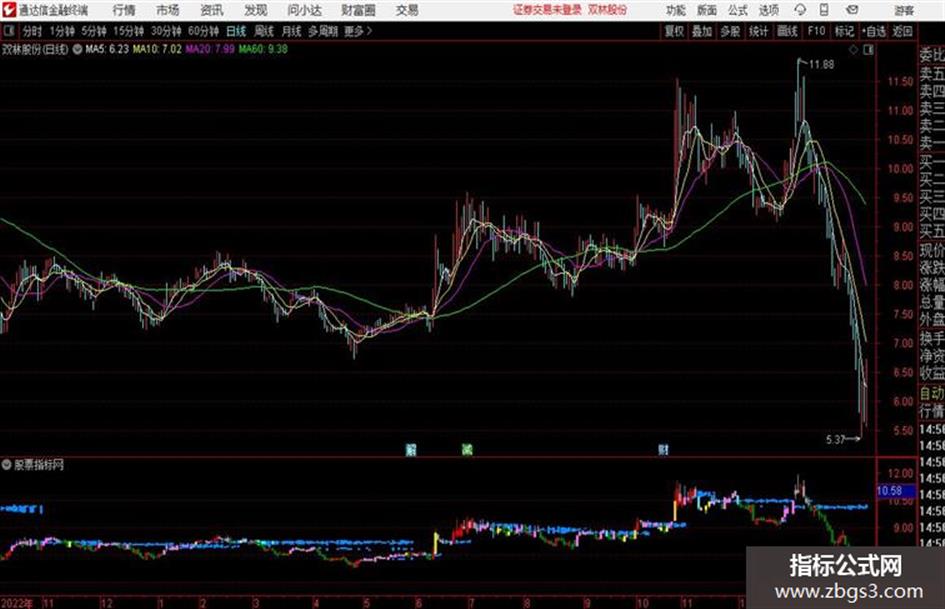The width and height of the screenshot is (945, 609).
Task: Open the 行情 menu
Action: point(124,10)
